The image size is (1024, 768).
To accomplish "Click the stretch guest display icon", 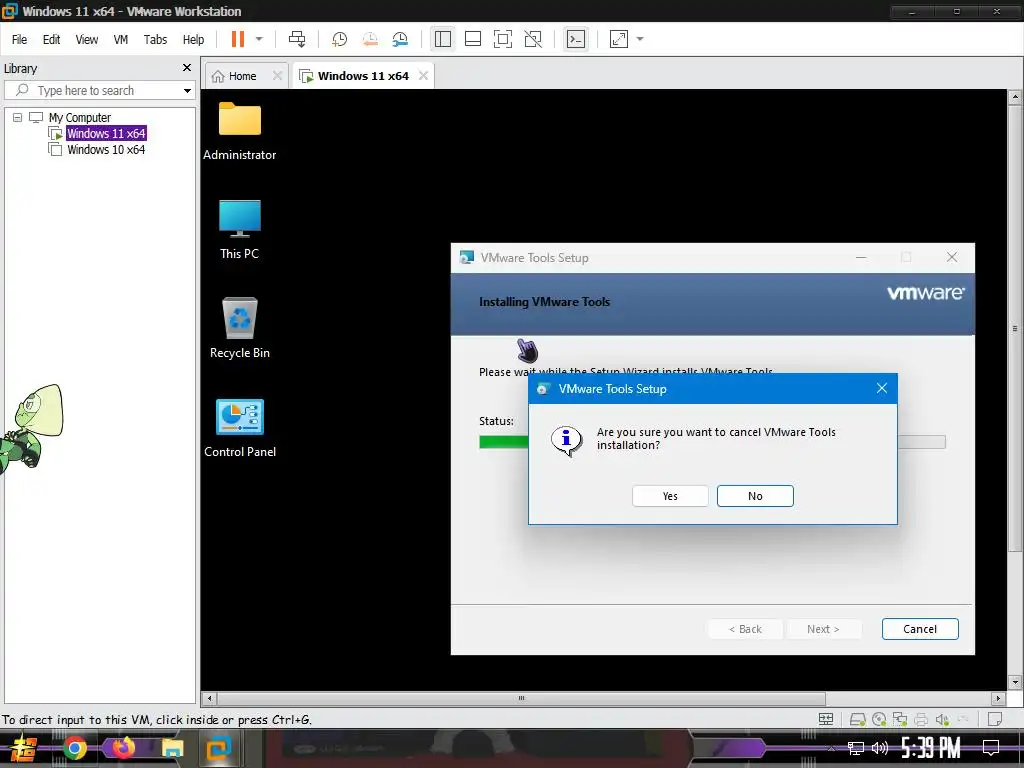I will (618, 39).
